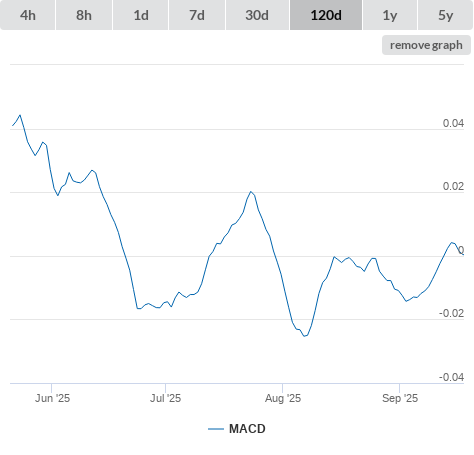
Task: Click the Aug '25 axis label
Action: (x=283, y=398)
